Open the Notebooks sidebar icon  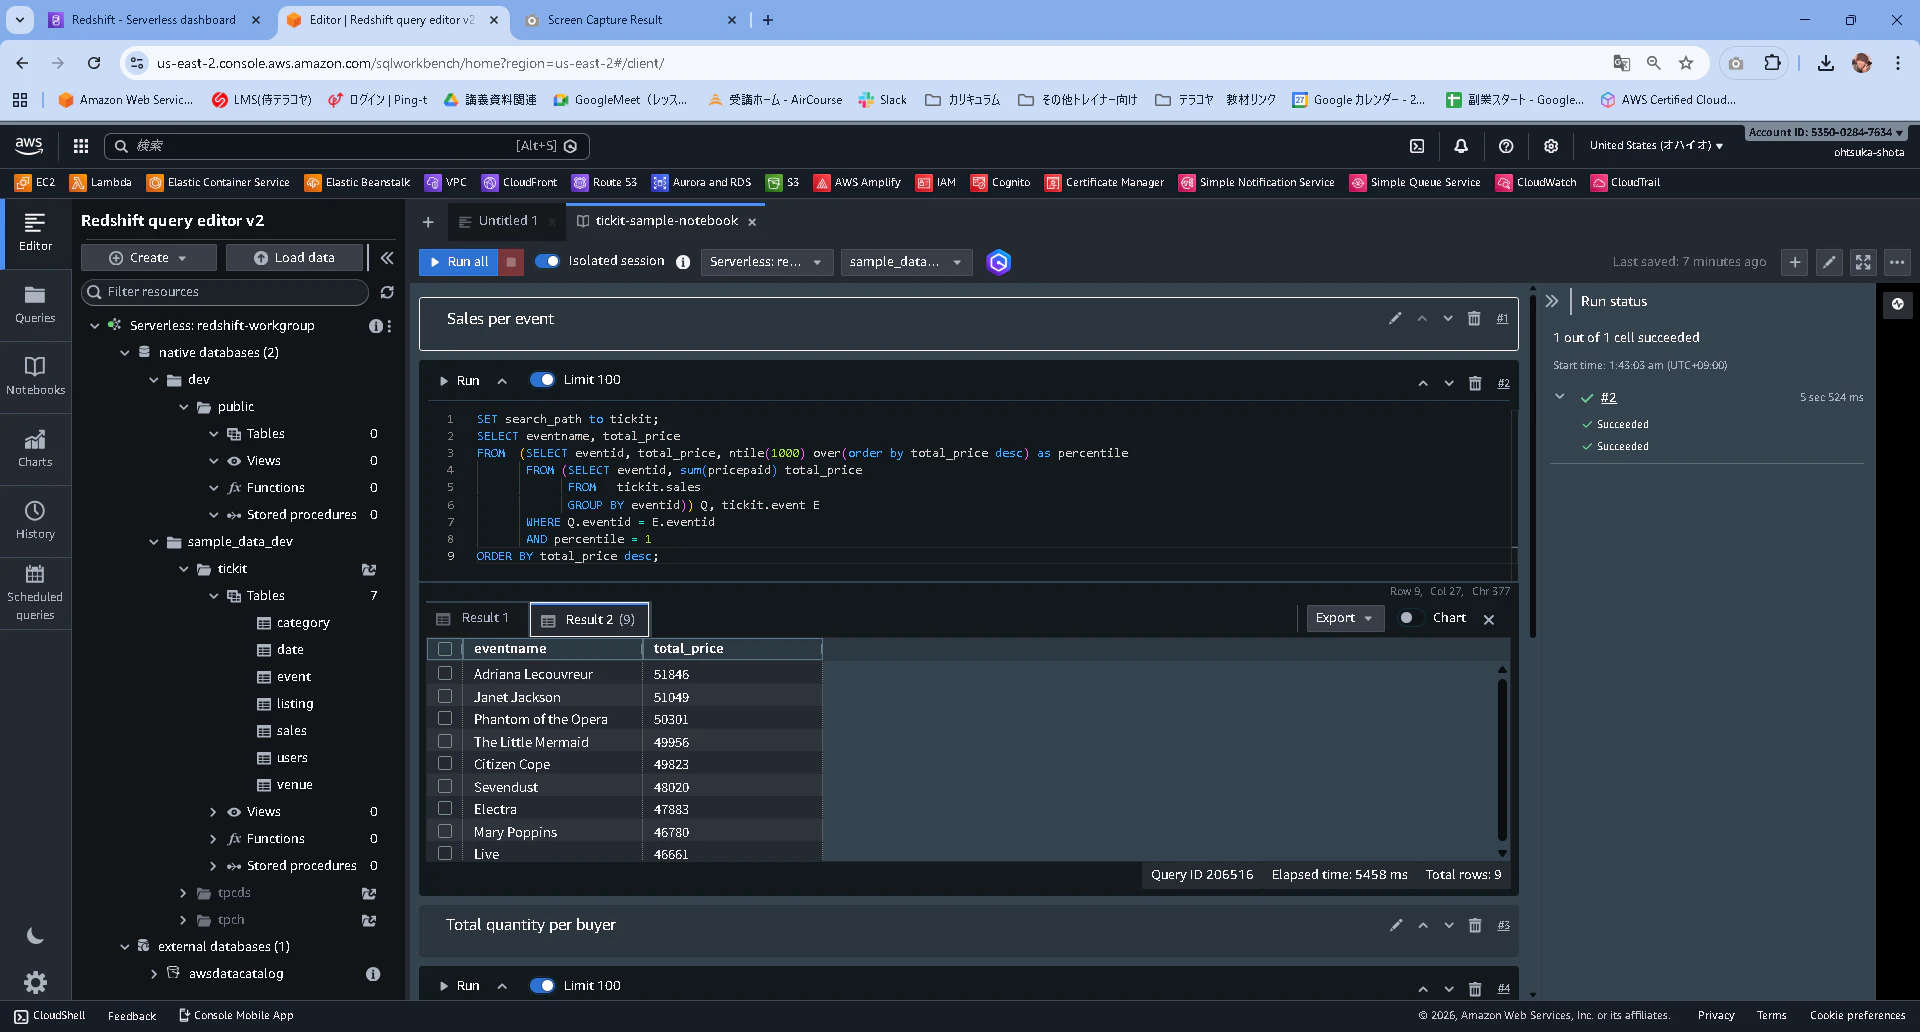point(35,377)
